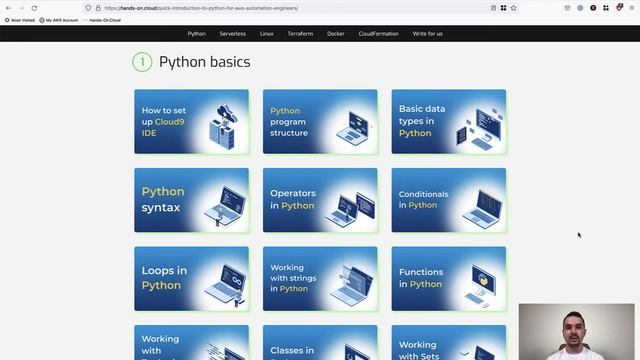
Task: Click the blue round extension icon
Action: tap(580, 8)
